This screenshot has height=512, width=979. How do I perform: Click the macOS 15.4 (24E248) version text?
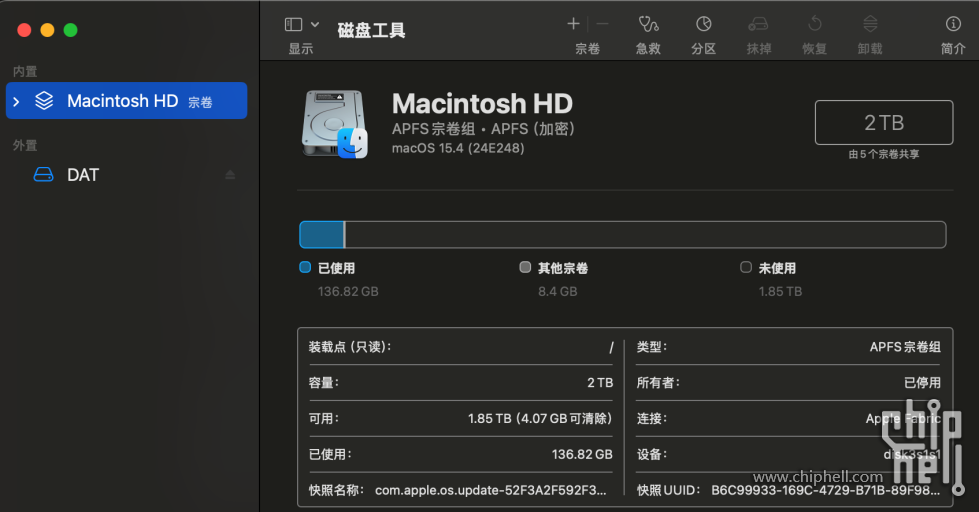(x=458, y=149)
